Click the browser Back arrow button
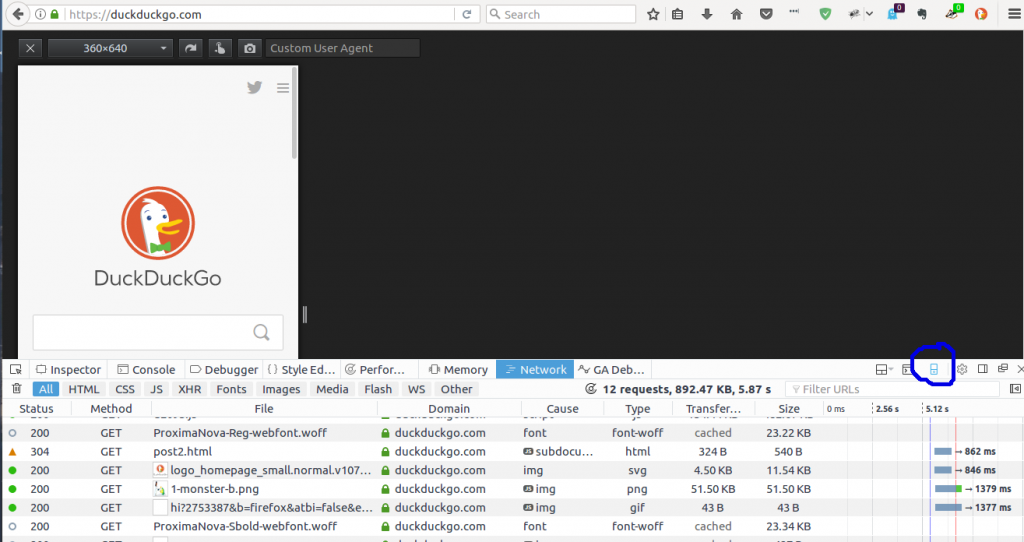The width and height of the screenshot is (1024, 542). (x=18, y=14)
